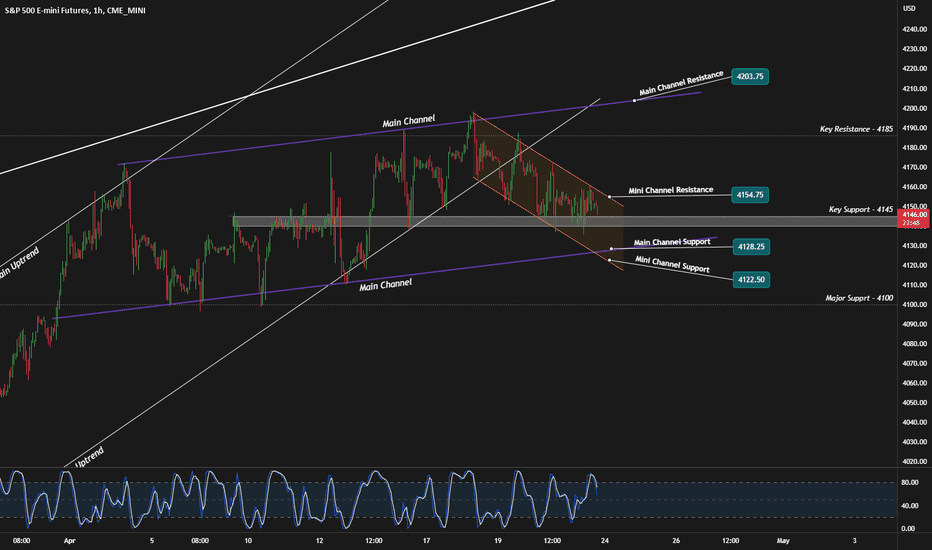Click the 17 date on the time axis
The height and width of the screenshot is (550, 932).
(426, 540)
